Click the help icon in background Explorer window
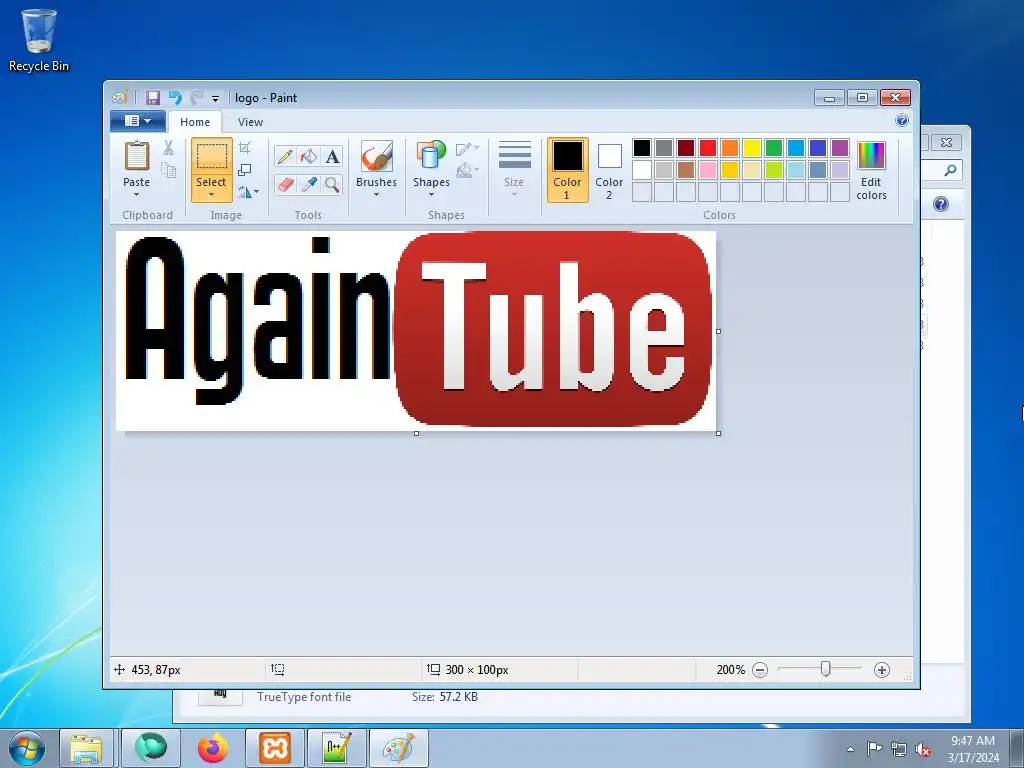 tap(940, 204)
